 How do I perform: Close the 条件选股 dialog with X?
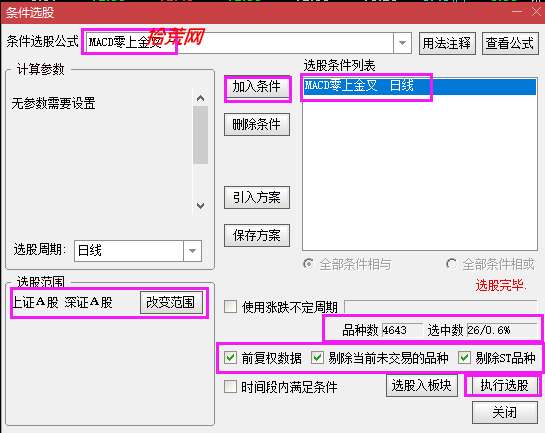[536, 12]
